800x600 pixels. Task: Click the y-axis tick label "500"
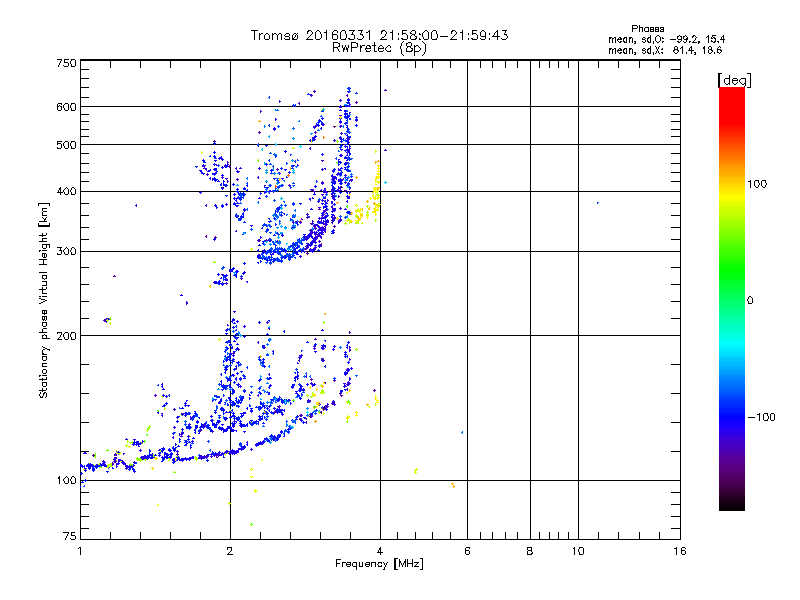tap(66, 144)
